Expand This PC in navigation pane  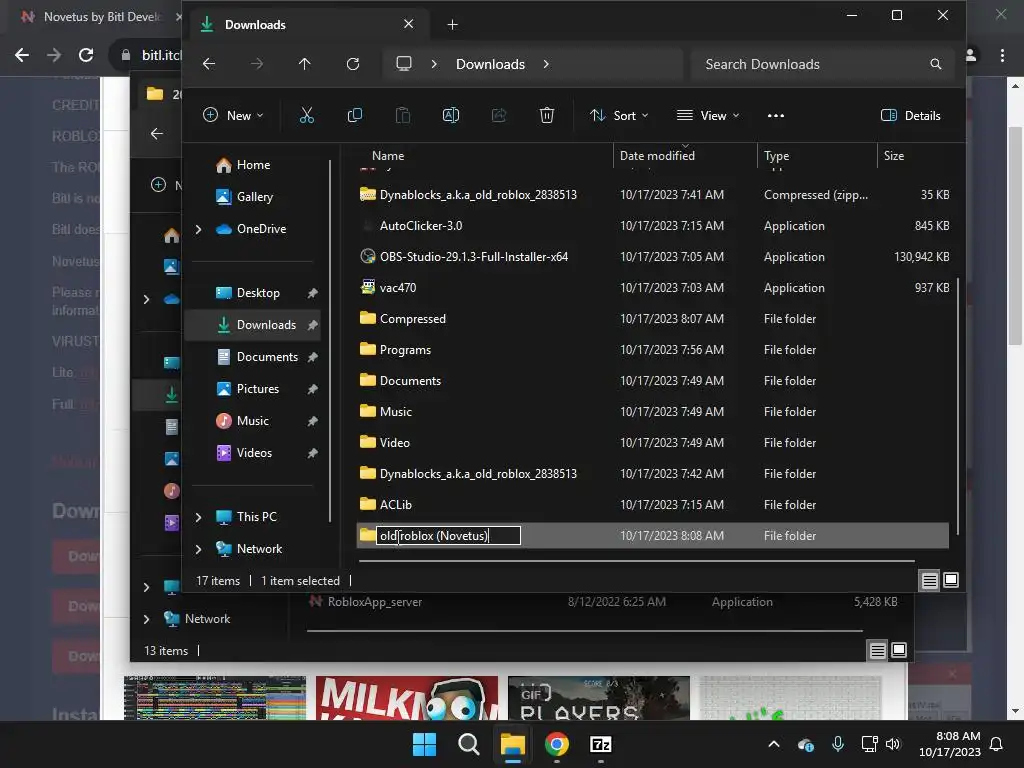pyautogui.click(x=199, y=517)
